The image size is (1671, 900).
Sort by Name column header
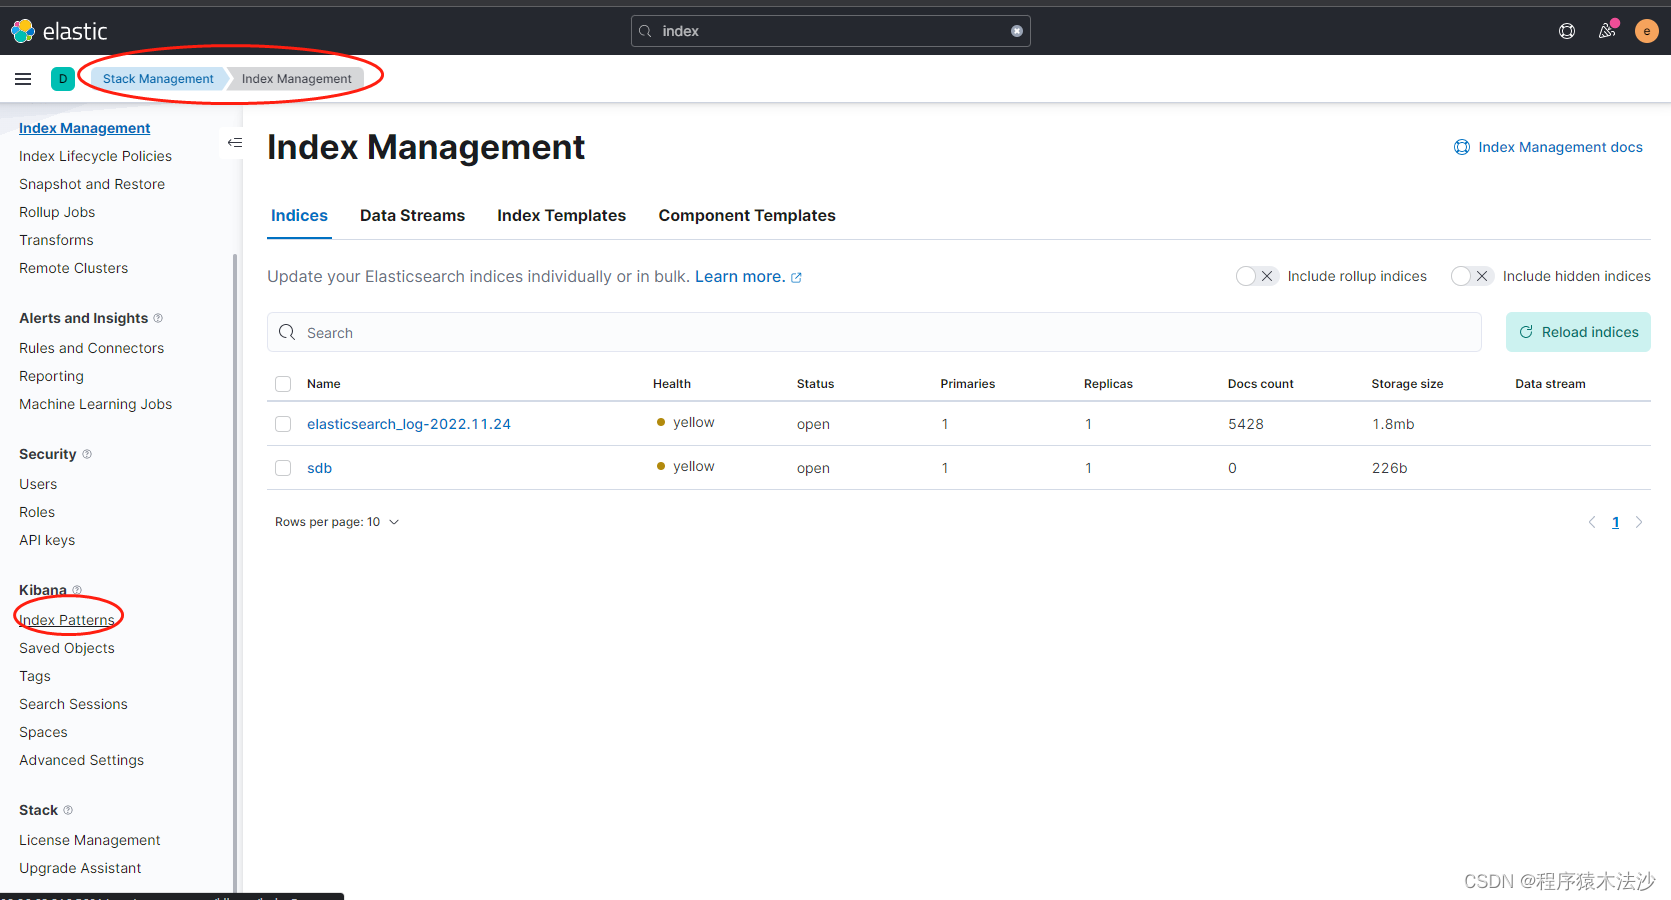pos(324,384)
